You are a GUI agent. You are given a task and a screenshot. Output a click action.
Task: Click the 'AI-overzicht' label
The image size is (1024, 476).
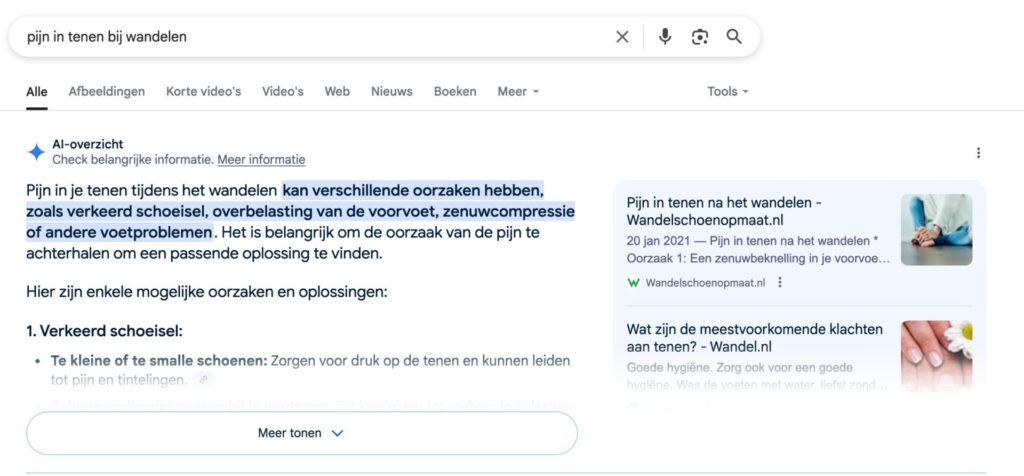pos(88,144)
